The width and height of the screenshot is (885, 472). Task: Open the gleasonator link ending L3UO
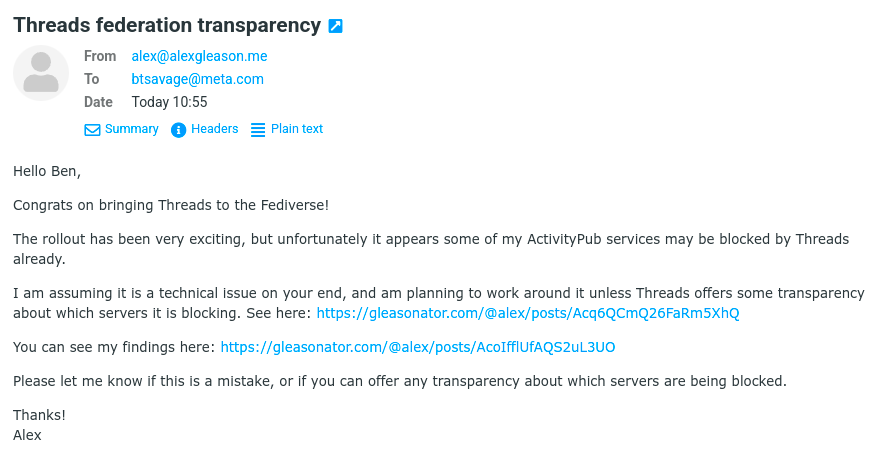coord(417,347)
